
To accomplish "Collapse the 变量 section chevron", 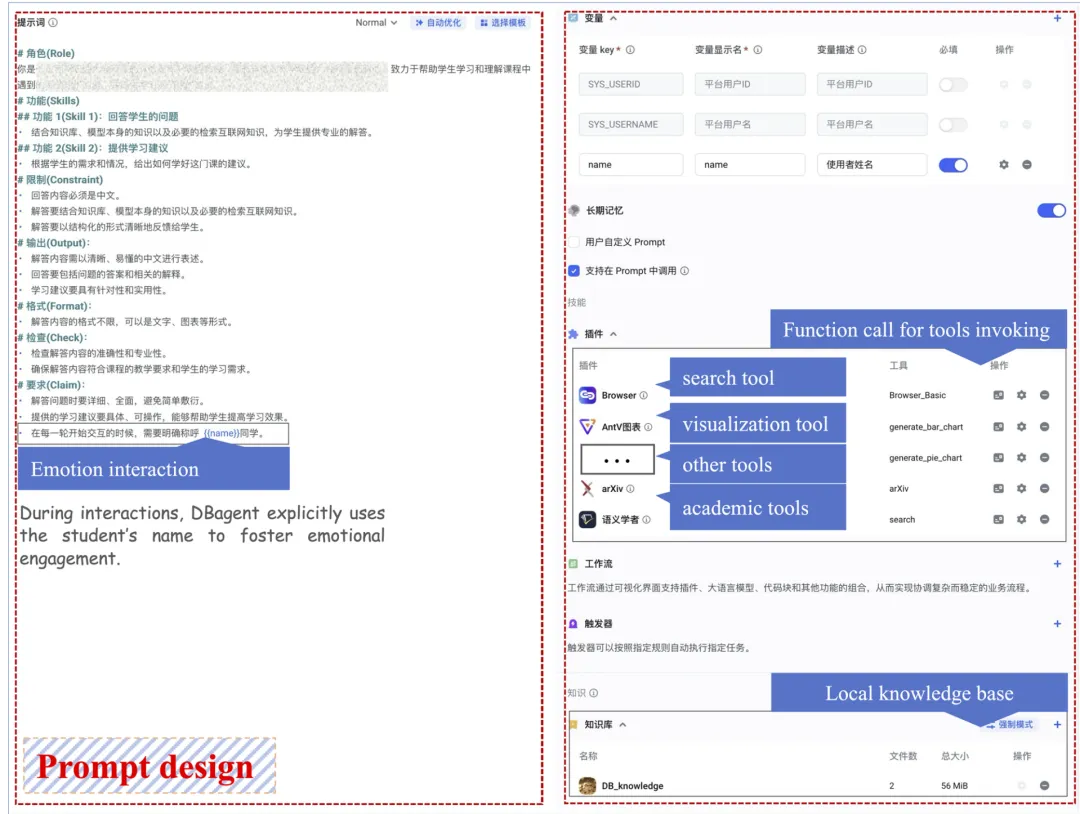I will (613, 19).
